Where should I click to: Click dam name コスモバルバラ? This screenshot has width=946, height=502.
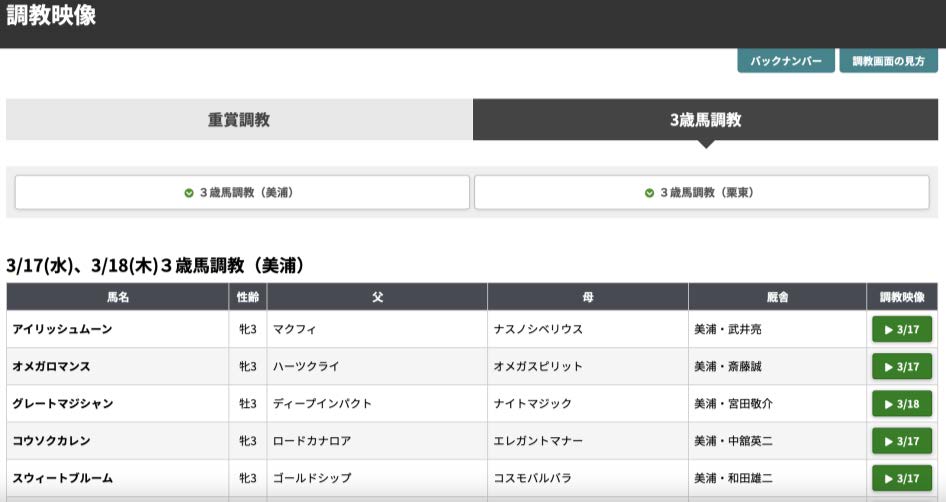click(533, 478)
